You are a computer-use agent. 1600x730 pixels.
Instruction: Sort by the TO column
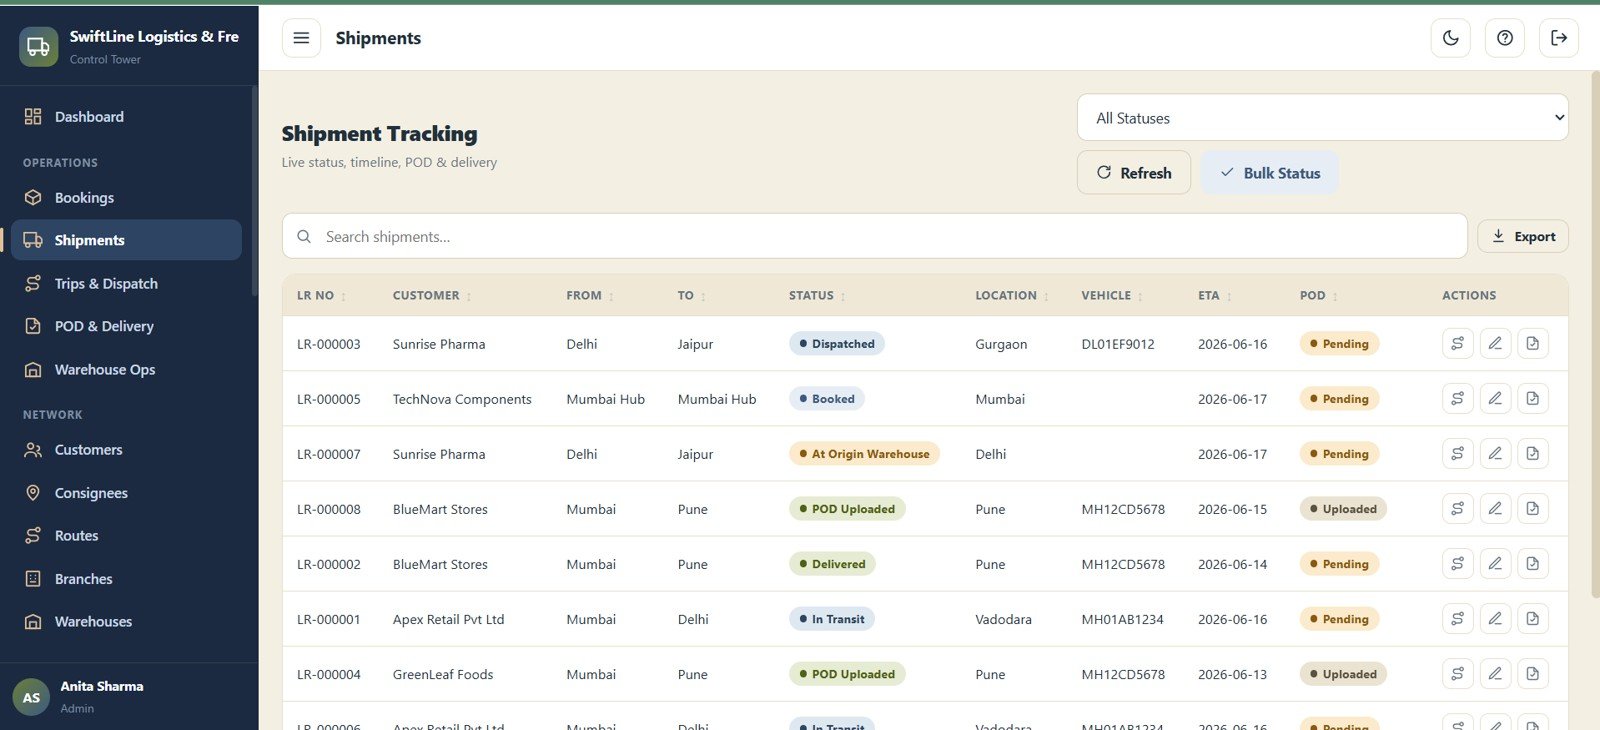pos(692,296)
